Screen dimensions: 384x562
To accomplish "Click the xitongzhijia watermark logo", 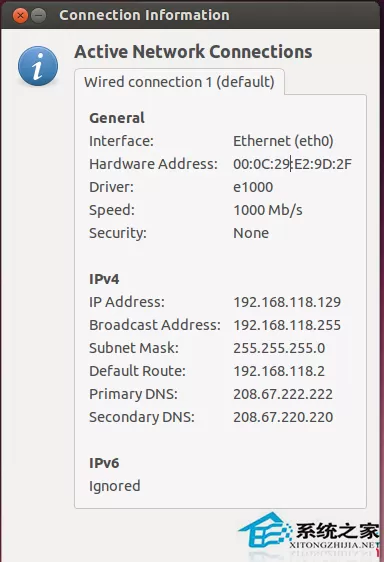I will click(x=308, y=532).
